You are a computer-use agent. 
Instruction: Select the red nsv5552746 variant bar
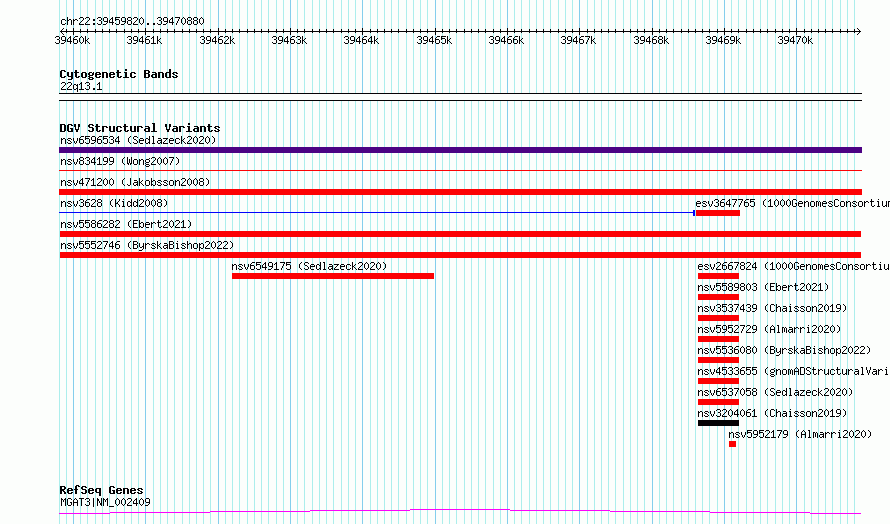pyautogui.click(x=460, y=255)
